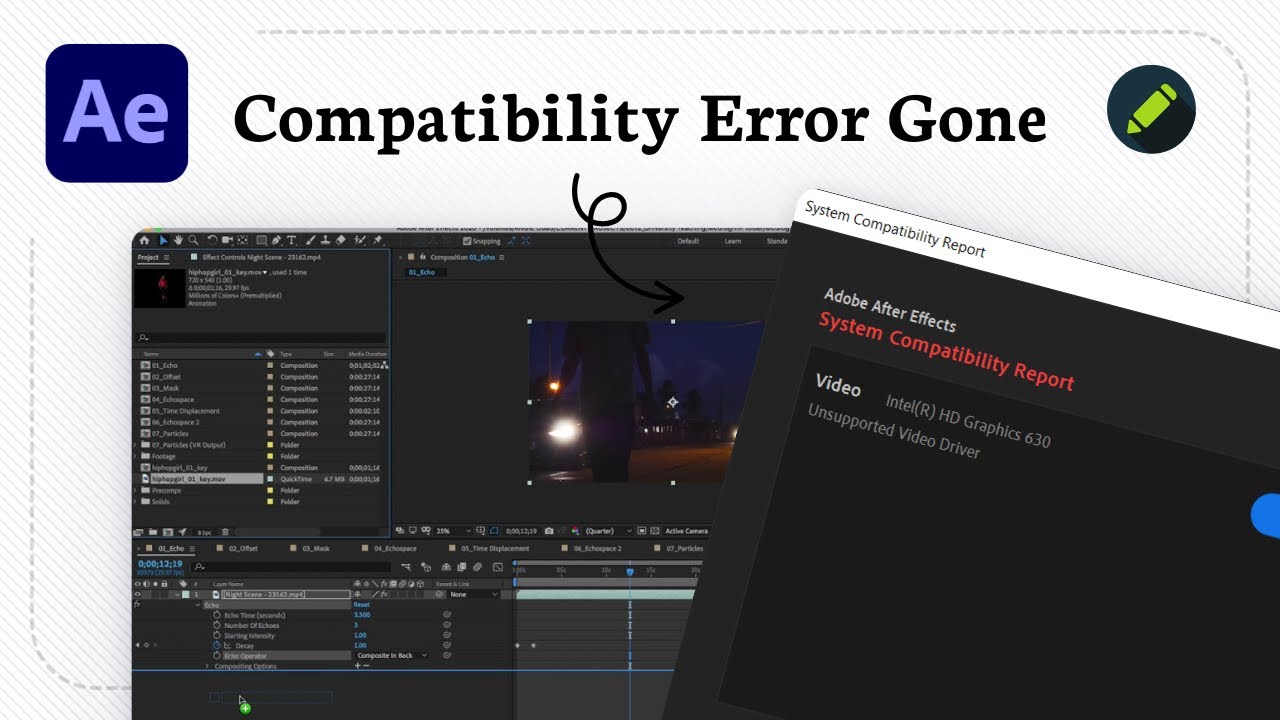Screen dimensions: 1280x720
Task: Select the Selection arrow tool
Action: (163, 240)
